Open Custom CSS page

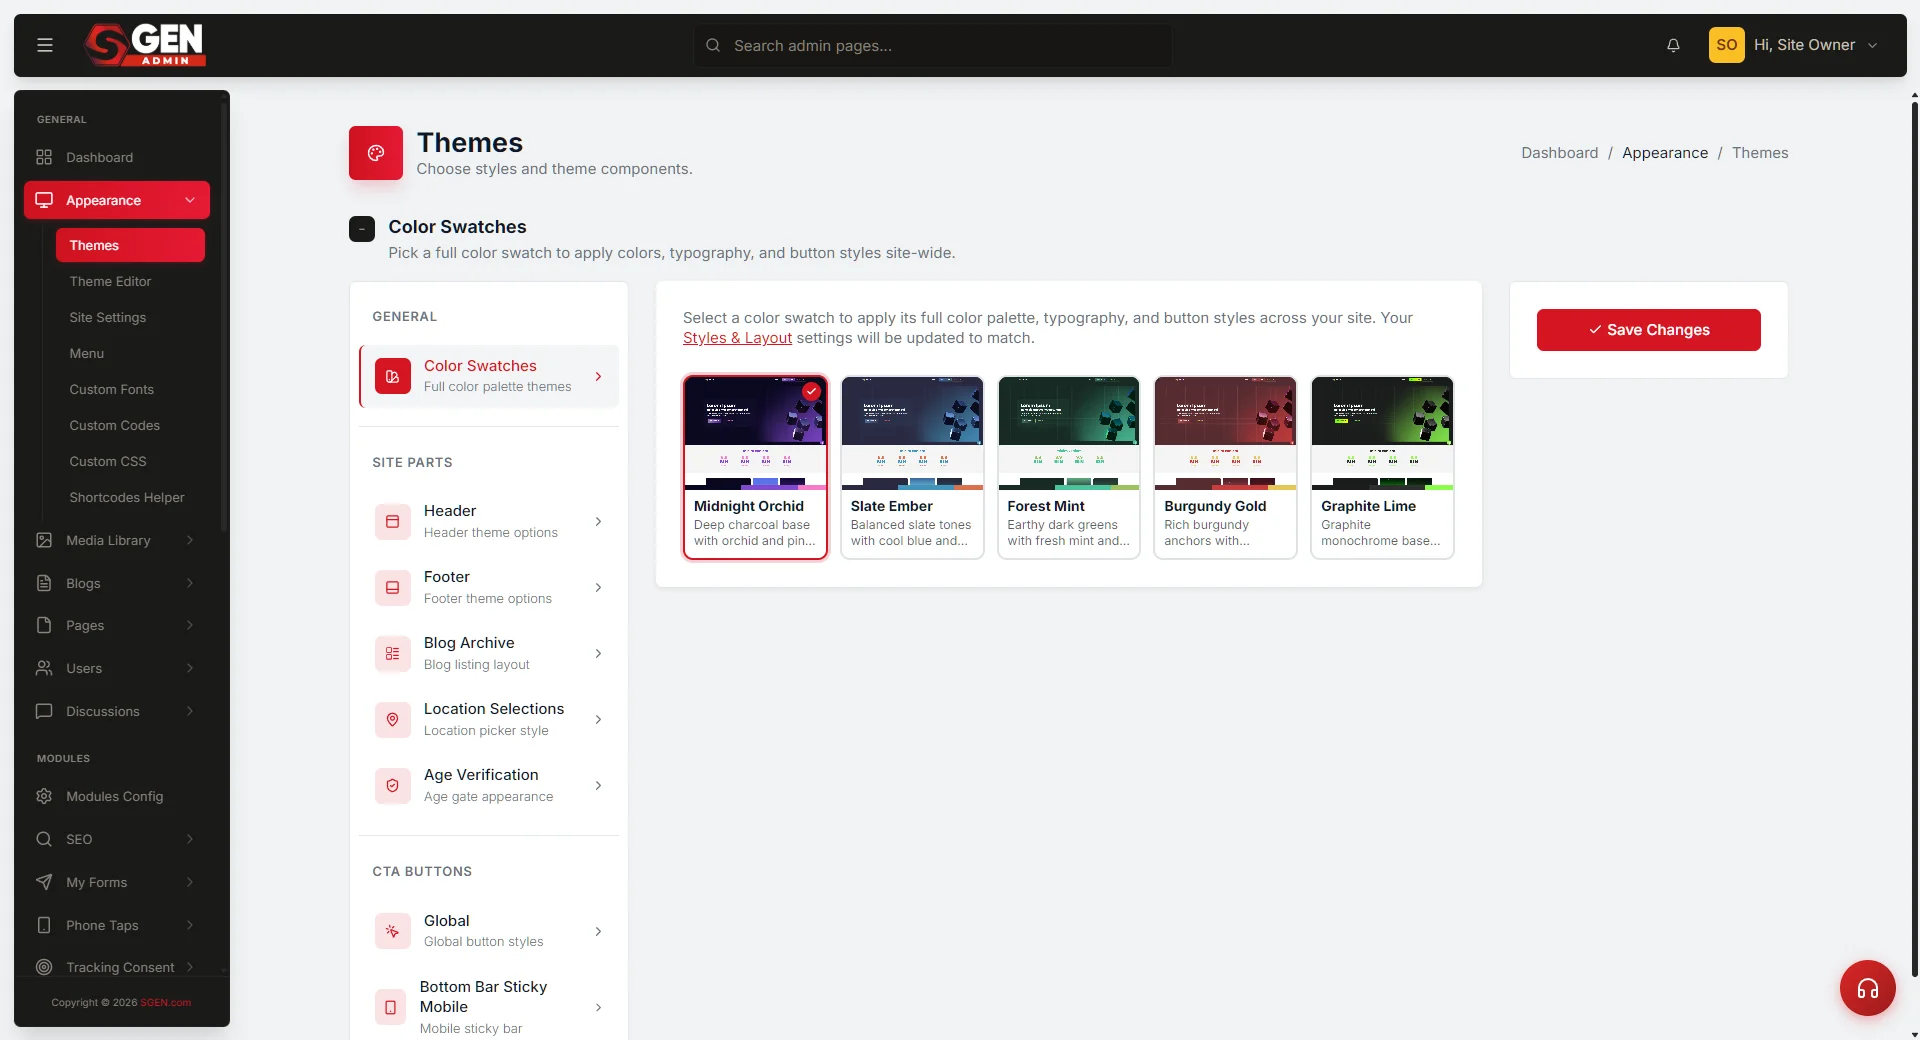[x=107, y=461]
